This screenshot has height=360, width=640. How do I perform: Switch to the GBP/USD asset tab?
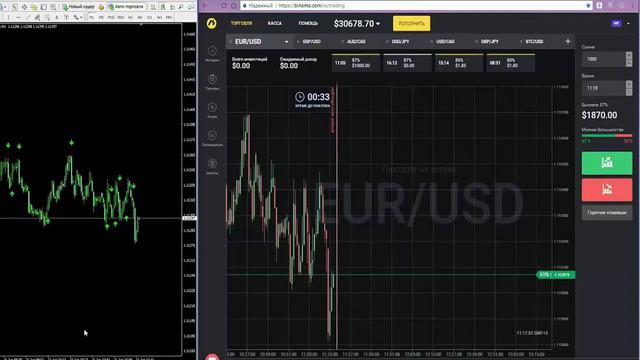point(311,42)
